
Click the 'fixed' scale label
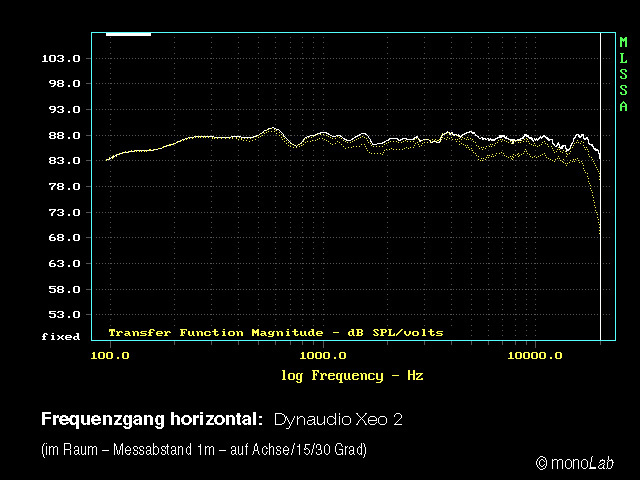point(61,337)
